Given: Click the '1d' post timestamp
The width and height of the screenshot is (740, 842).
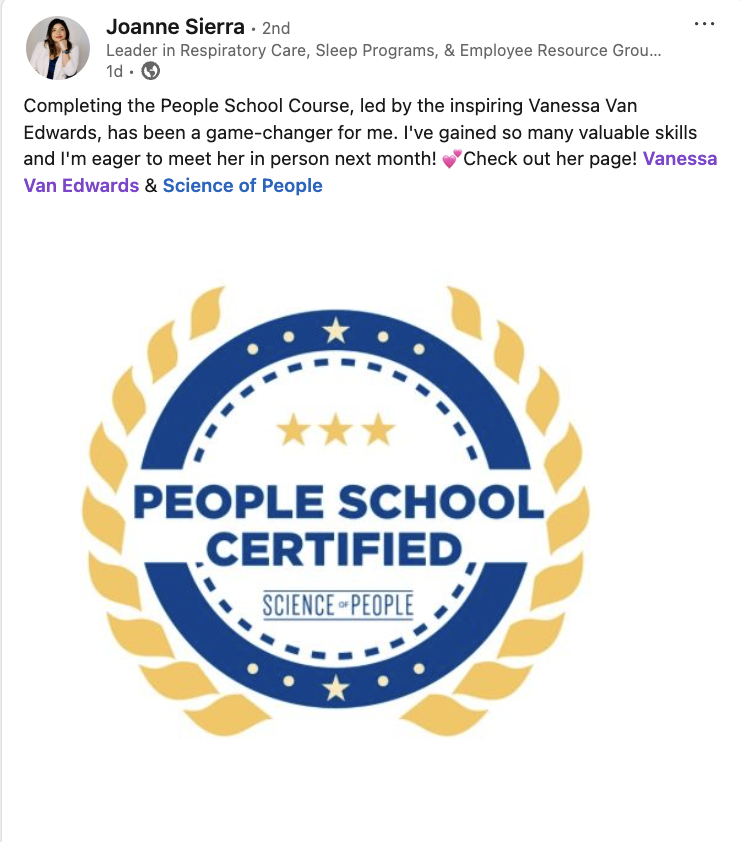Looking at the screenshot, I should pyautogui.click(x=115, y=71).
